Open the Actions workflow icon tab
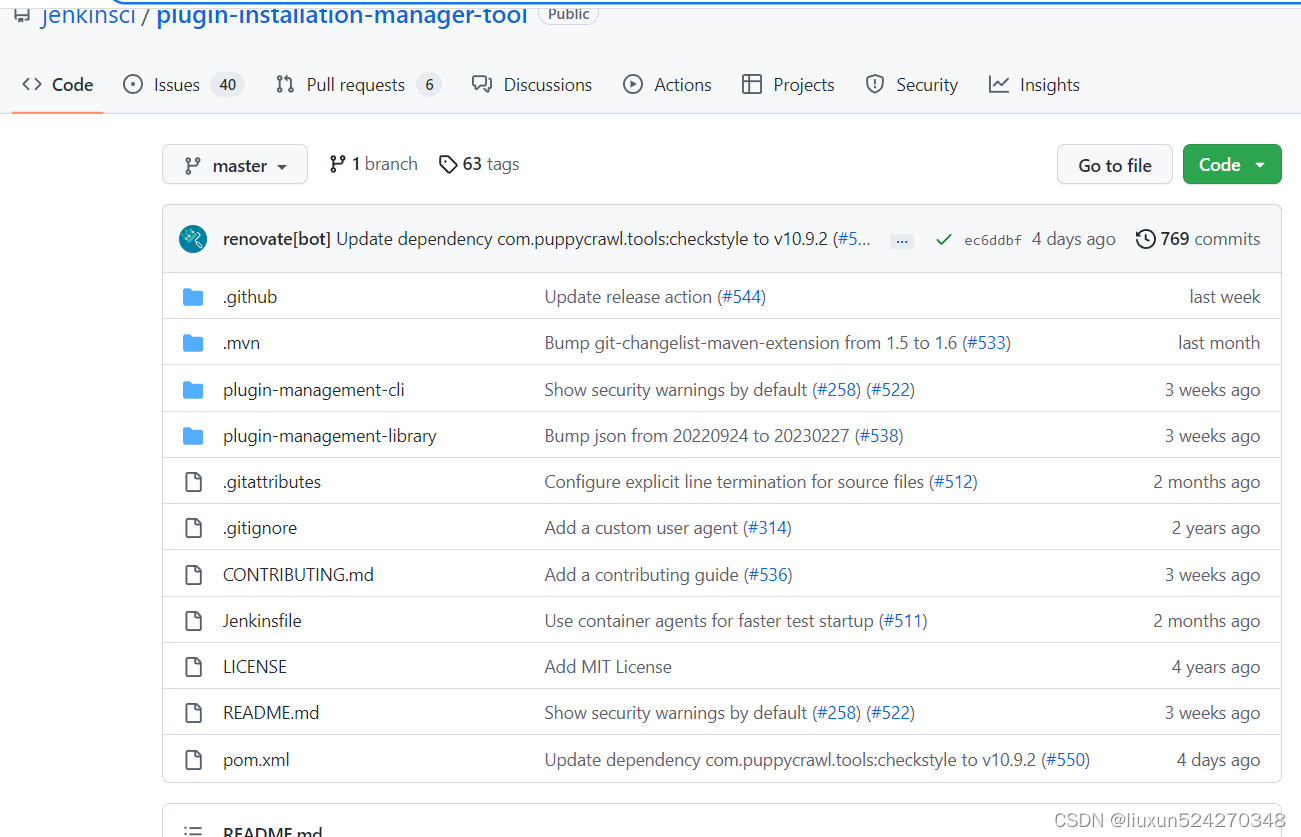Image resolution: width=1301 pixels, height=837 pixels. [632, 84]
